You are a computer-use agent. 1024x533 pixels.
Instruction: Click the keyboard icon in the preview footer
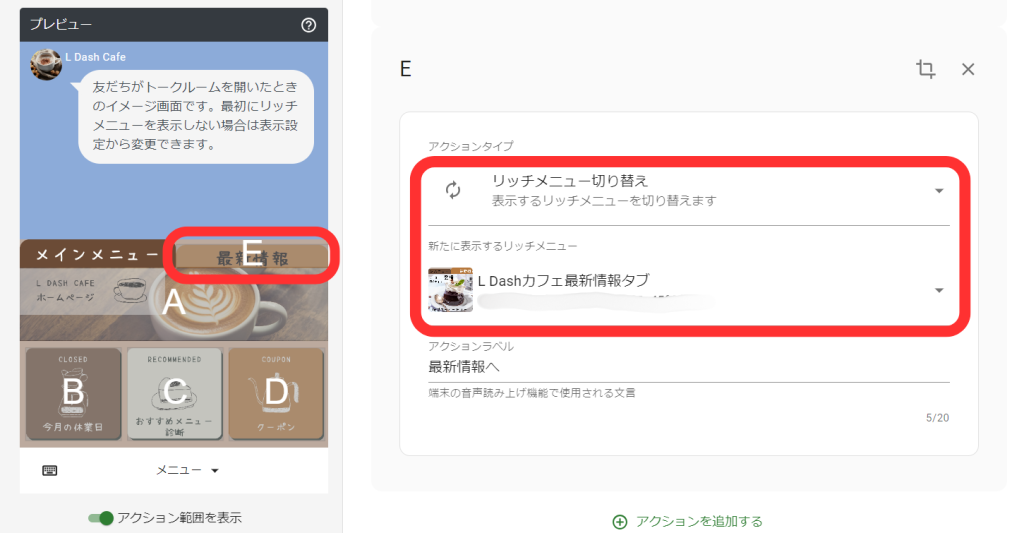click(x=50, y=470)
